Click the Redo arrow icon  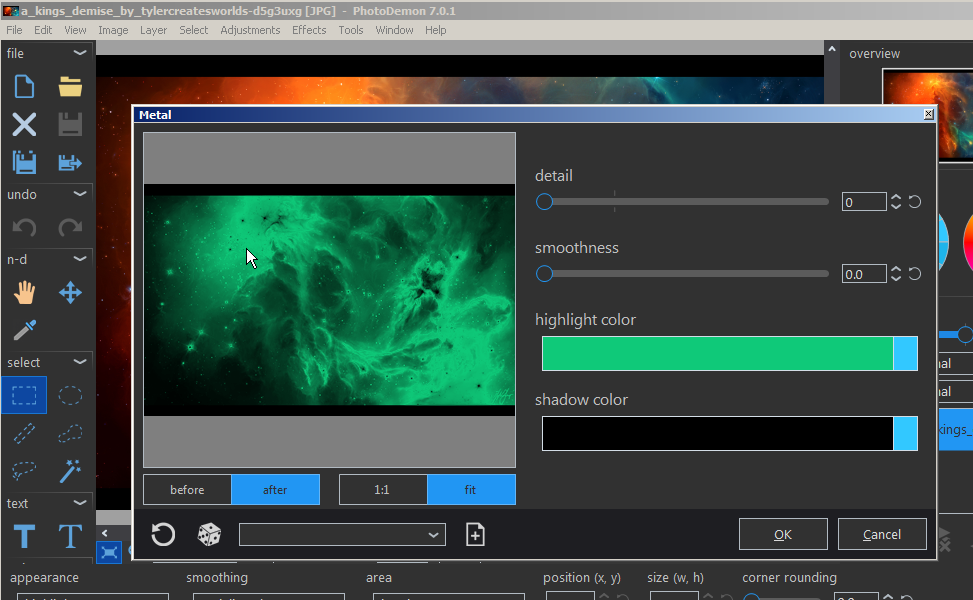click(x=70, y=227)
